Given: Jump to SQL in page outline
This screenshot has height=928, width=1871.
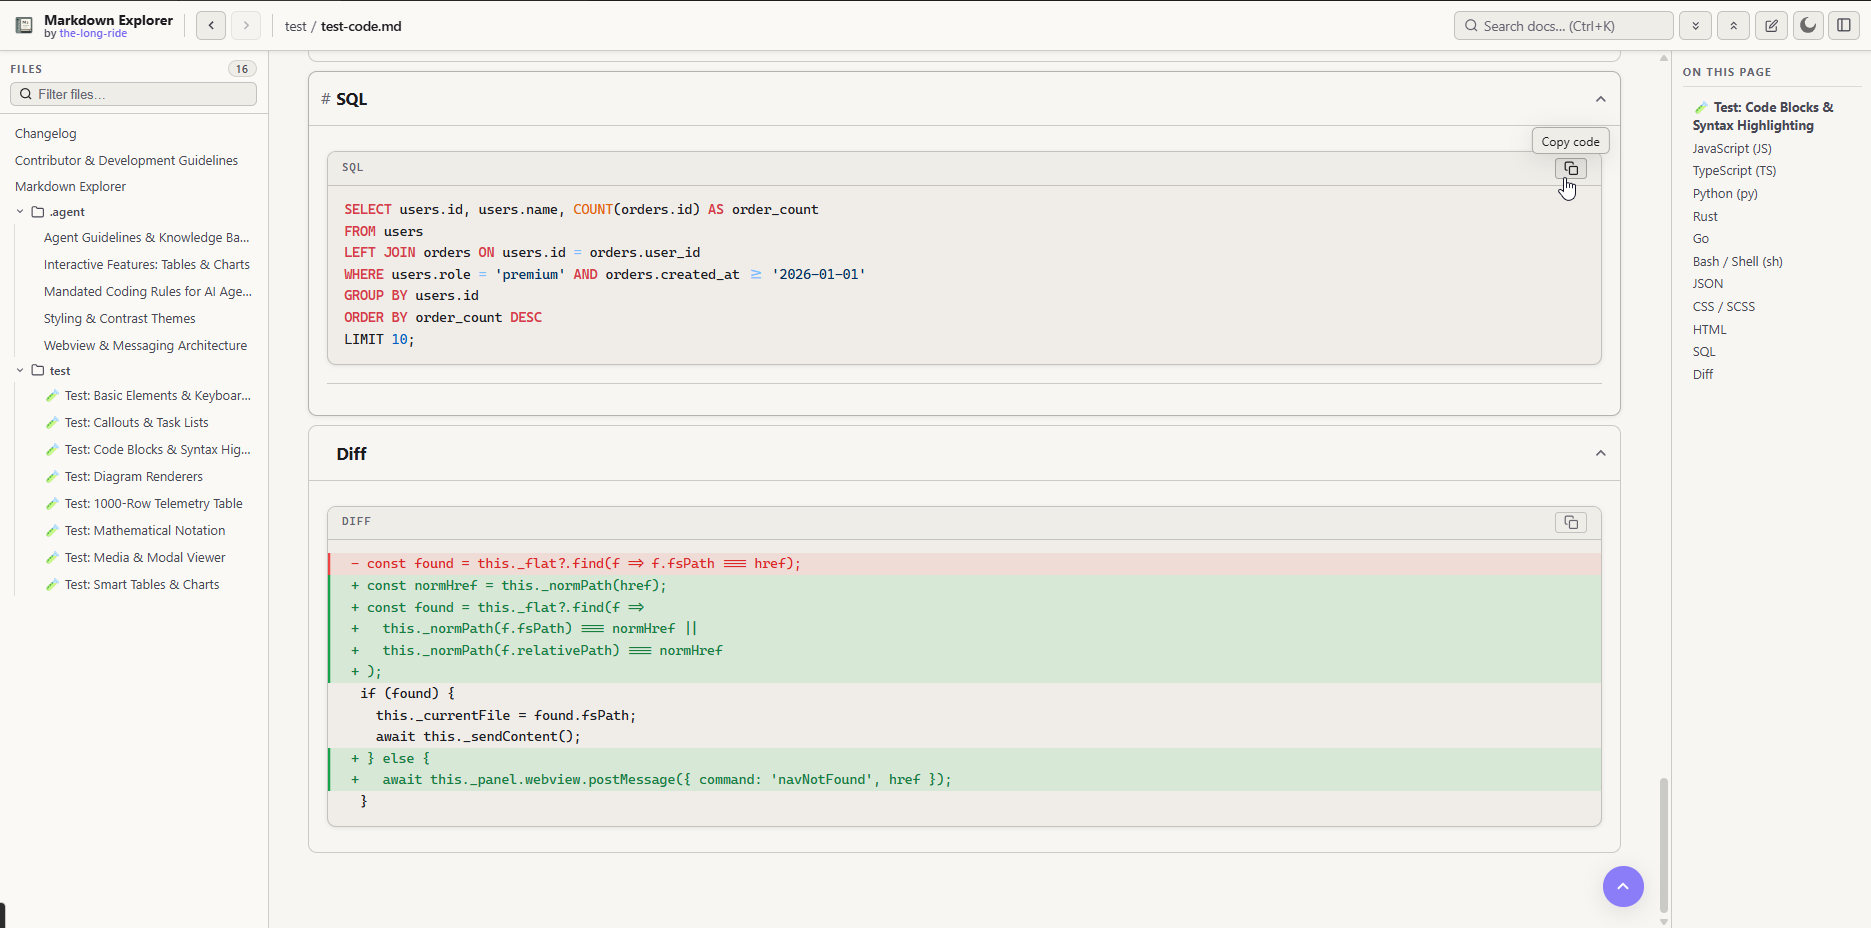Looking at the screenshot, I should tap(1704, 352).
